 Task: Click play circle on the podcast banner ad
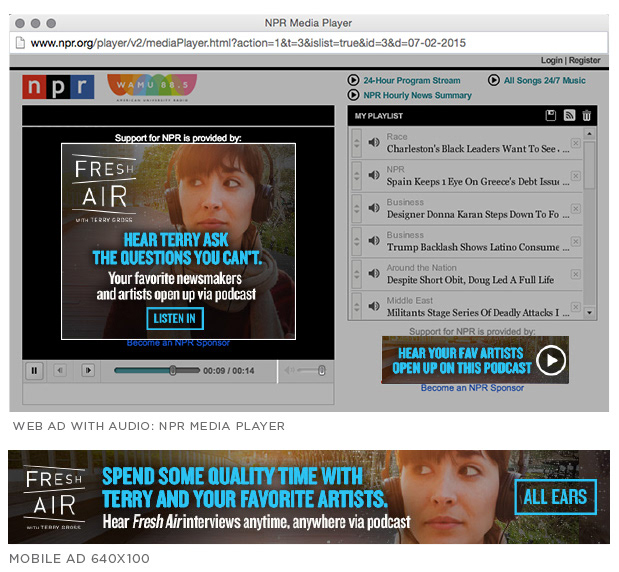(551, 360)
